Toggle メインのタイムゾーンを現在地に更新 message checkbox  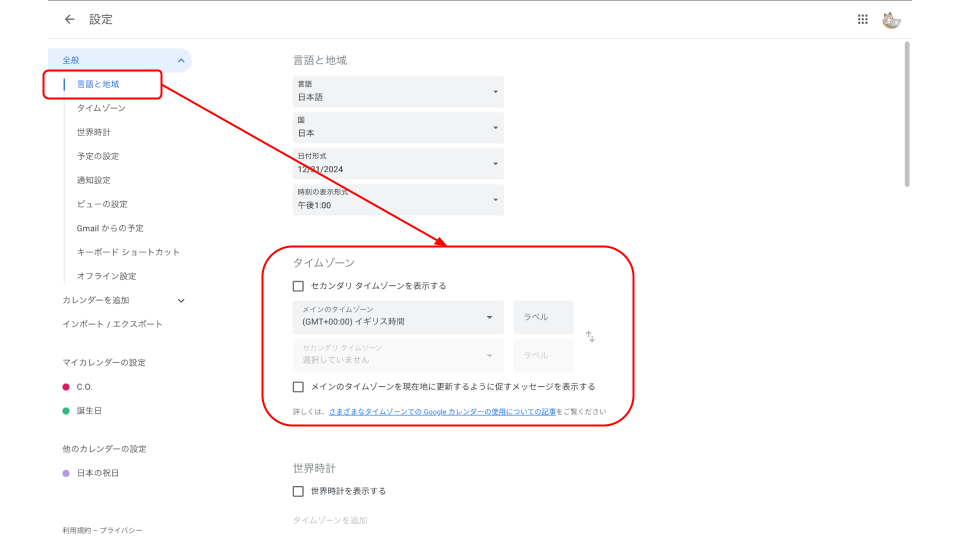298,387
